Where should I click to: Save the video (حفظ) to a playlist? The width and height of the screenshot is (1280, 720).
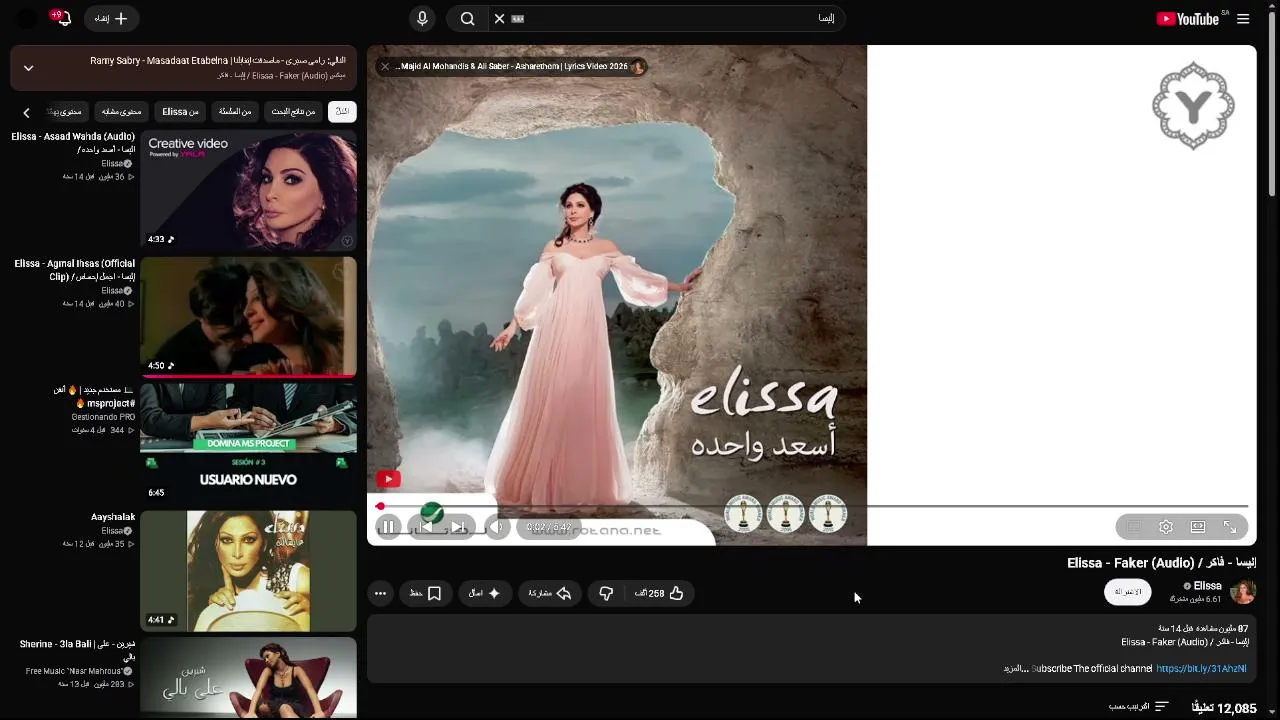426,593
